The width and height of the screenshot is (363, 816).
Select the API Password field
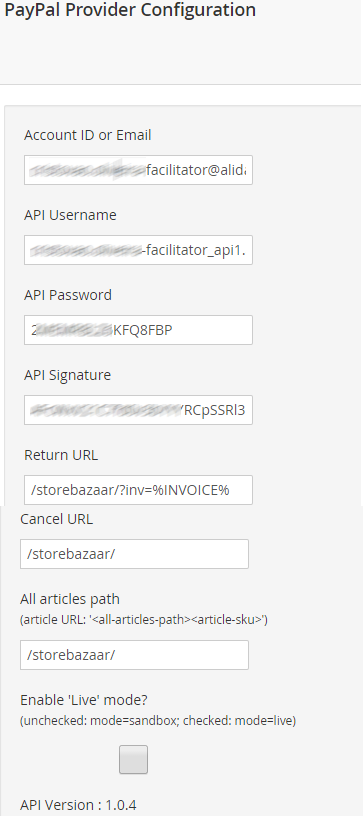(x=138, y=329)
